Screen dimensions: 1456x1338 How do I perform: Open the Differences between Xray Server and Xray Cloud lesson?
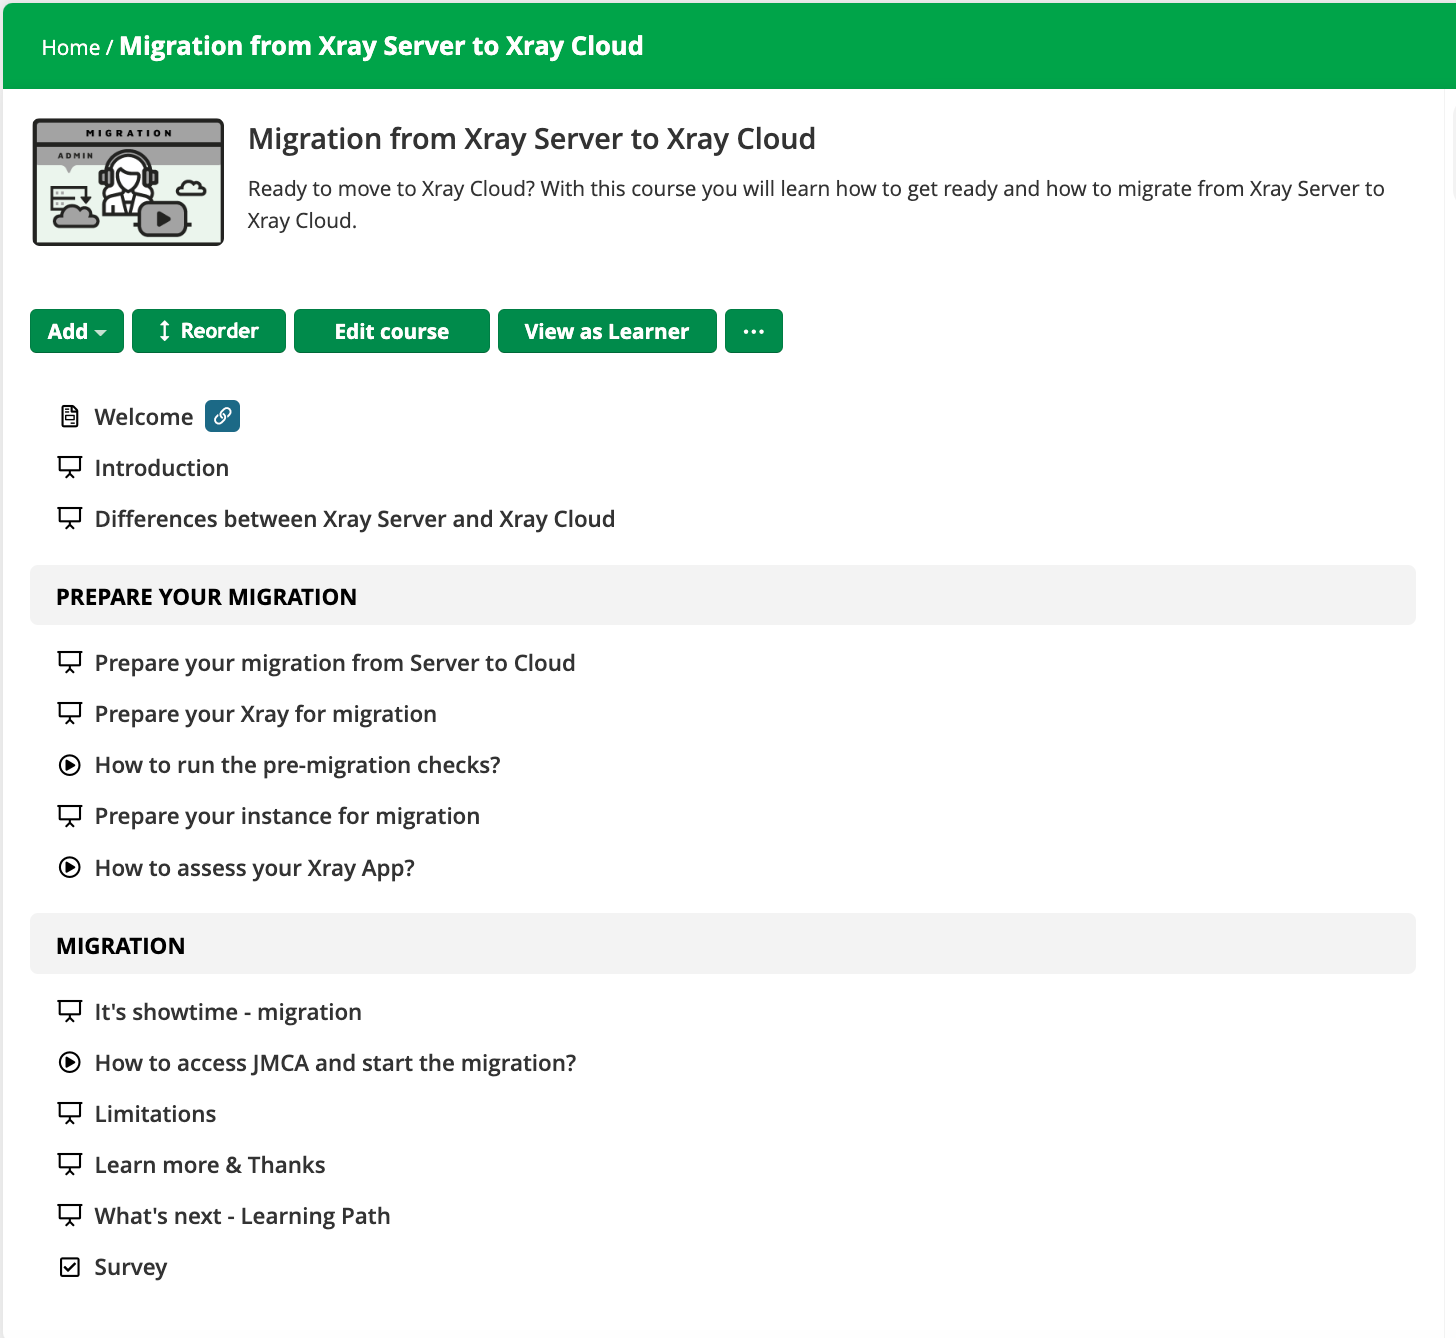click(354, 519)
